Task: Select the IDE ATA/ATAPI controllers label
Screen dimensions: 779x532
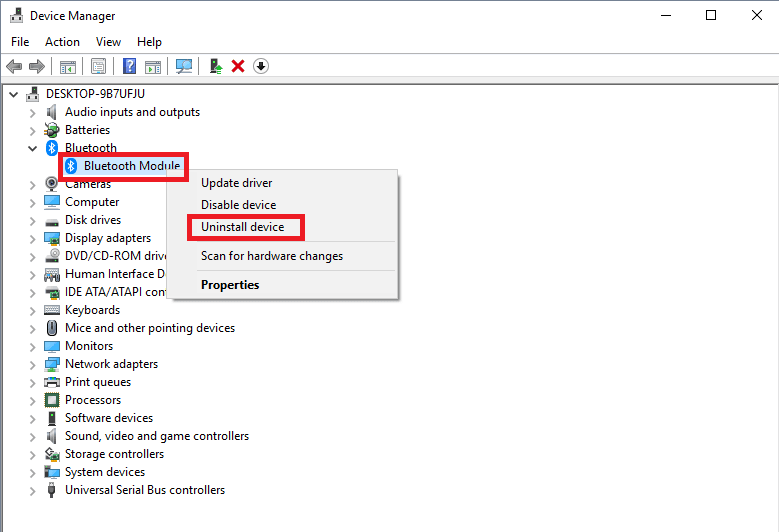Action: [x=116, y=292]
